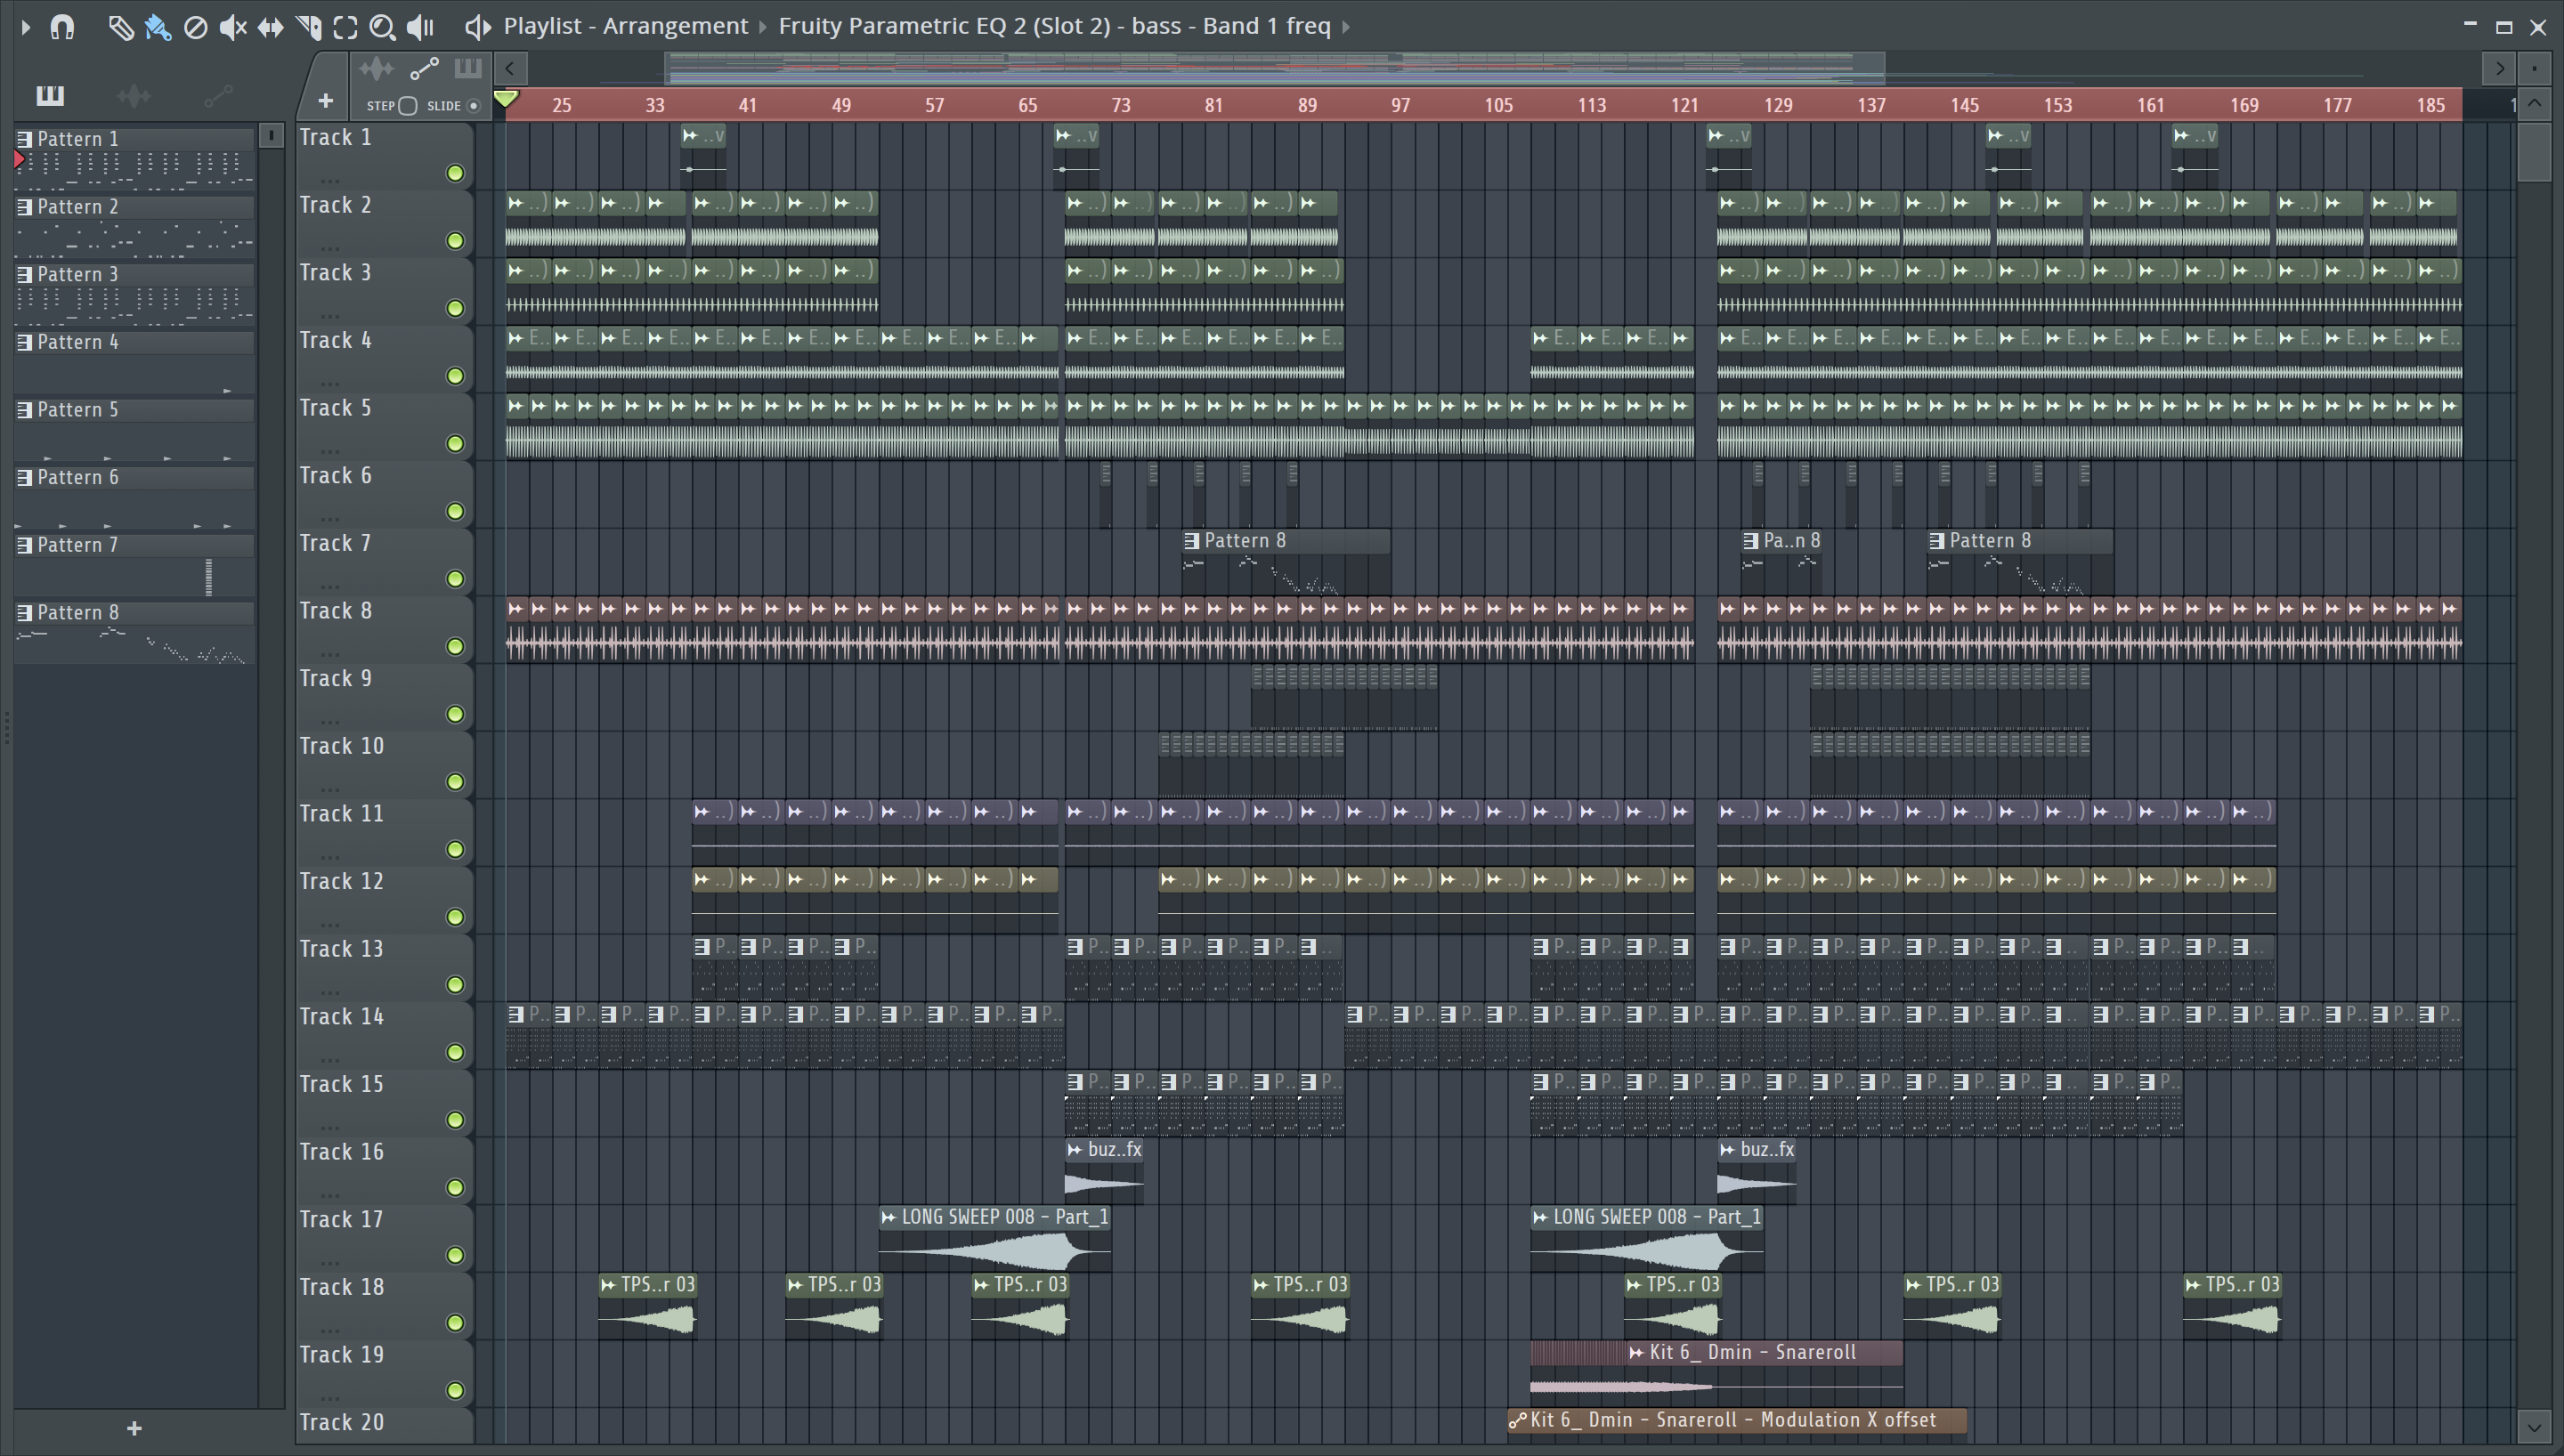Screen dimensions: 2564x1456
Task: Add a new track with plus button
Action: tap(325, 101)
